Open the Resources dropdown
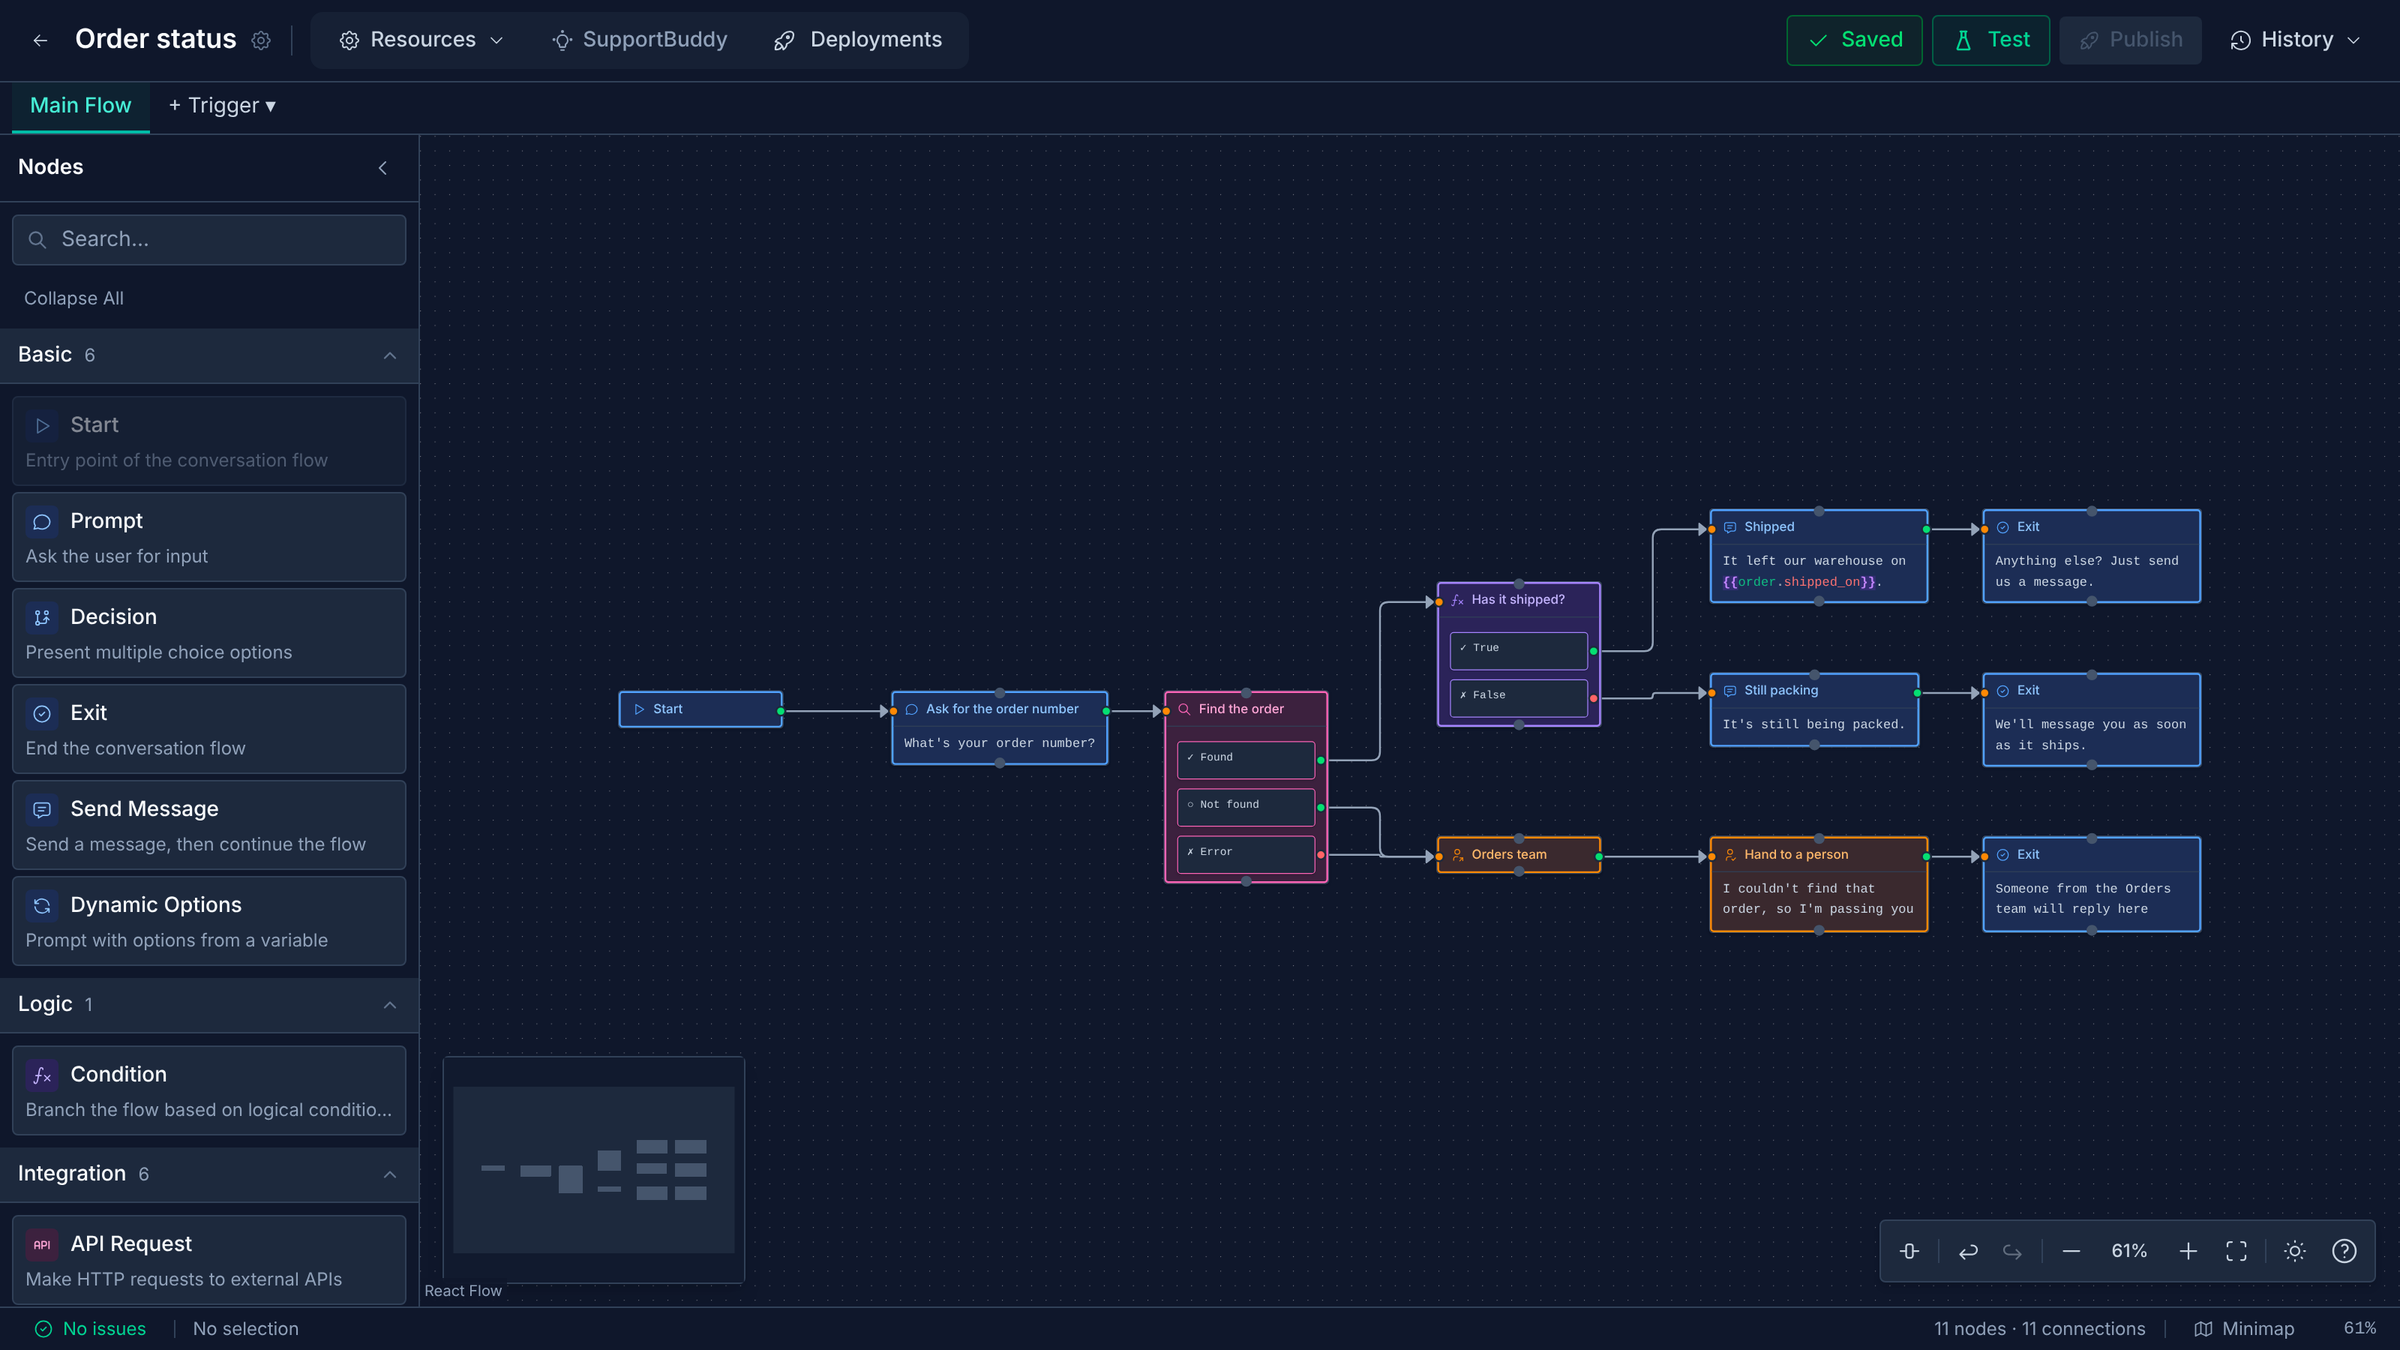Image resolution: width=2400 pixels, height=1350 pixels. click(421, 40)
